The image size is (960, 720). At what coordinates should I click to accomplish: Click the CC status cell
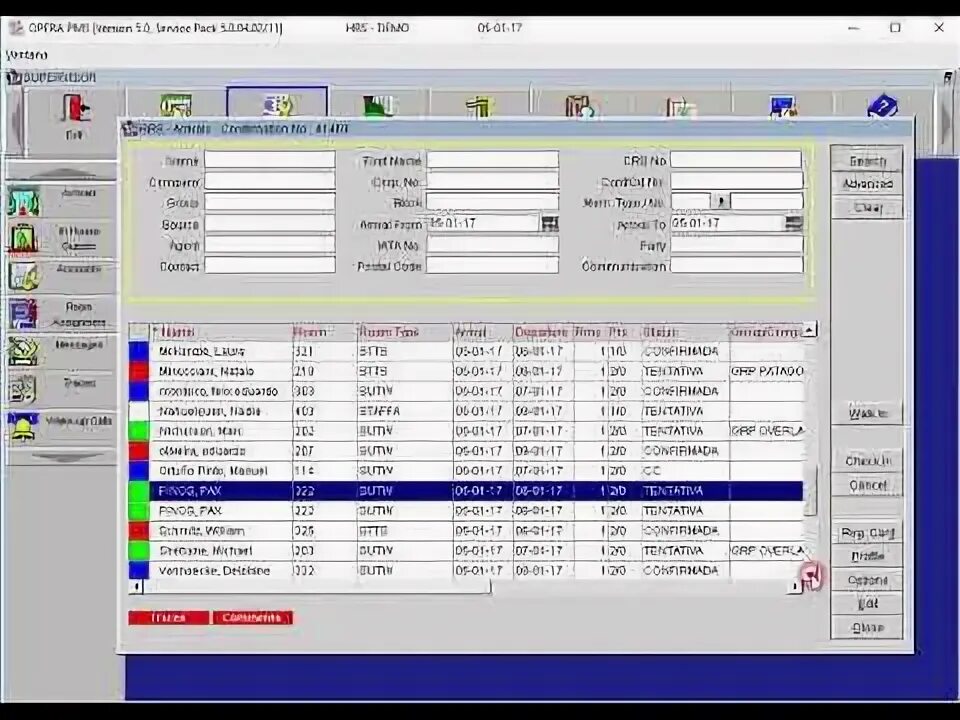pos(684,471)
